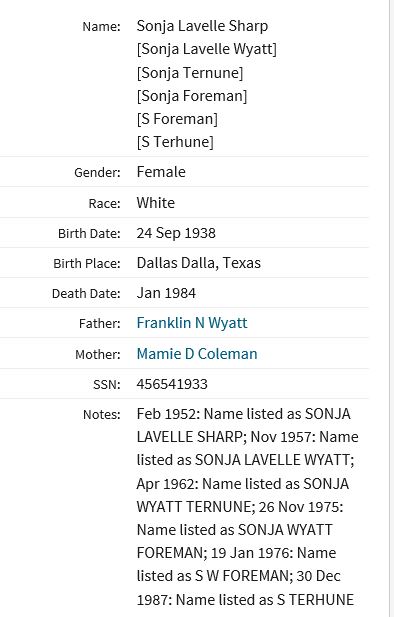
Task: Select the alternate name Sonja Ternune
Action: 190,73
